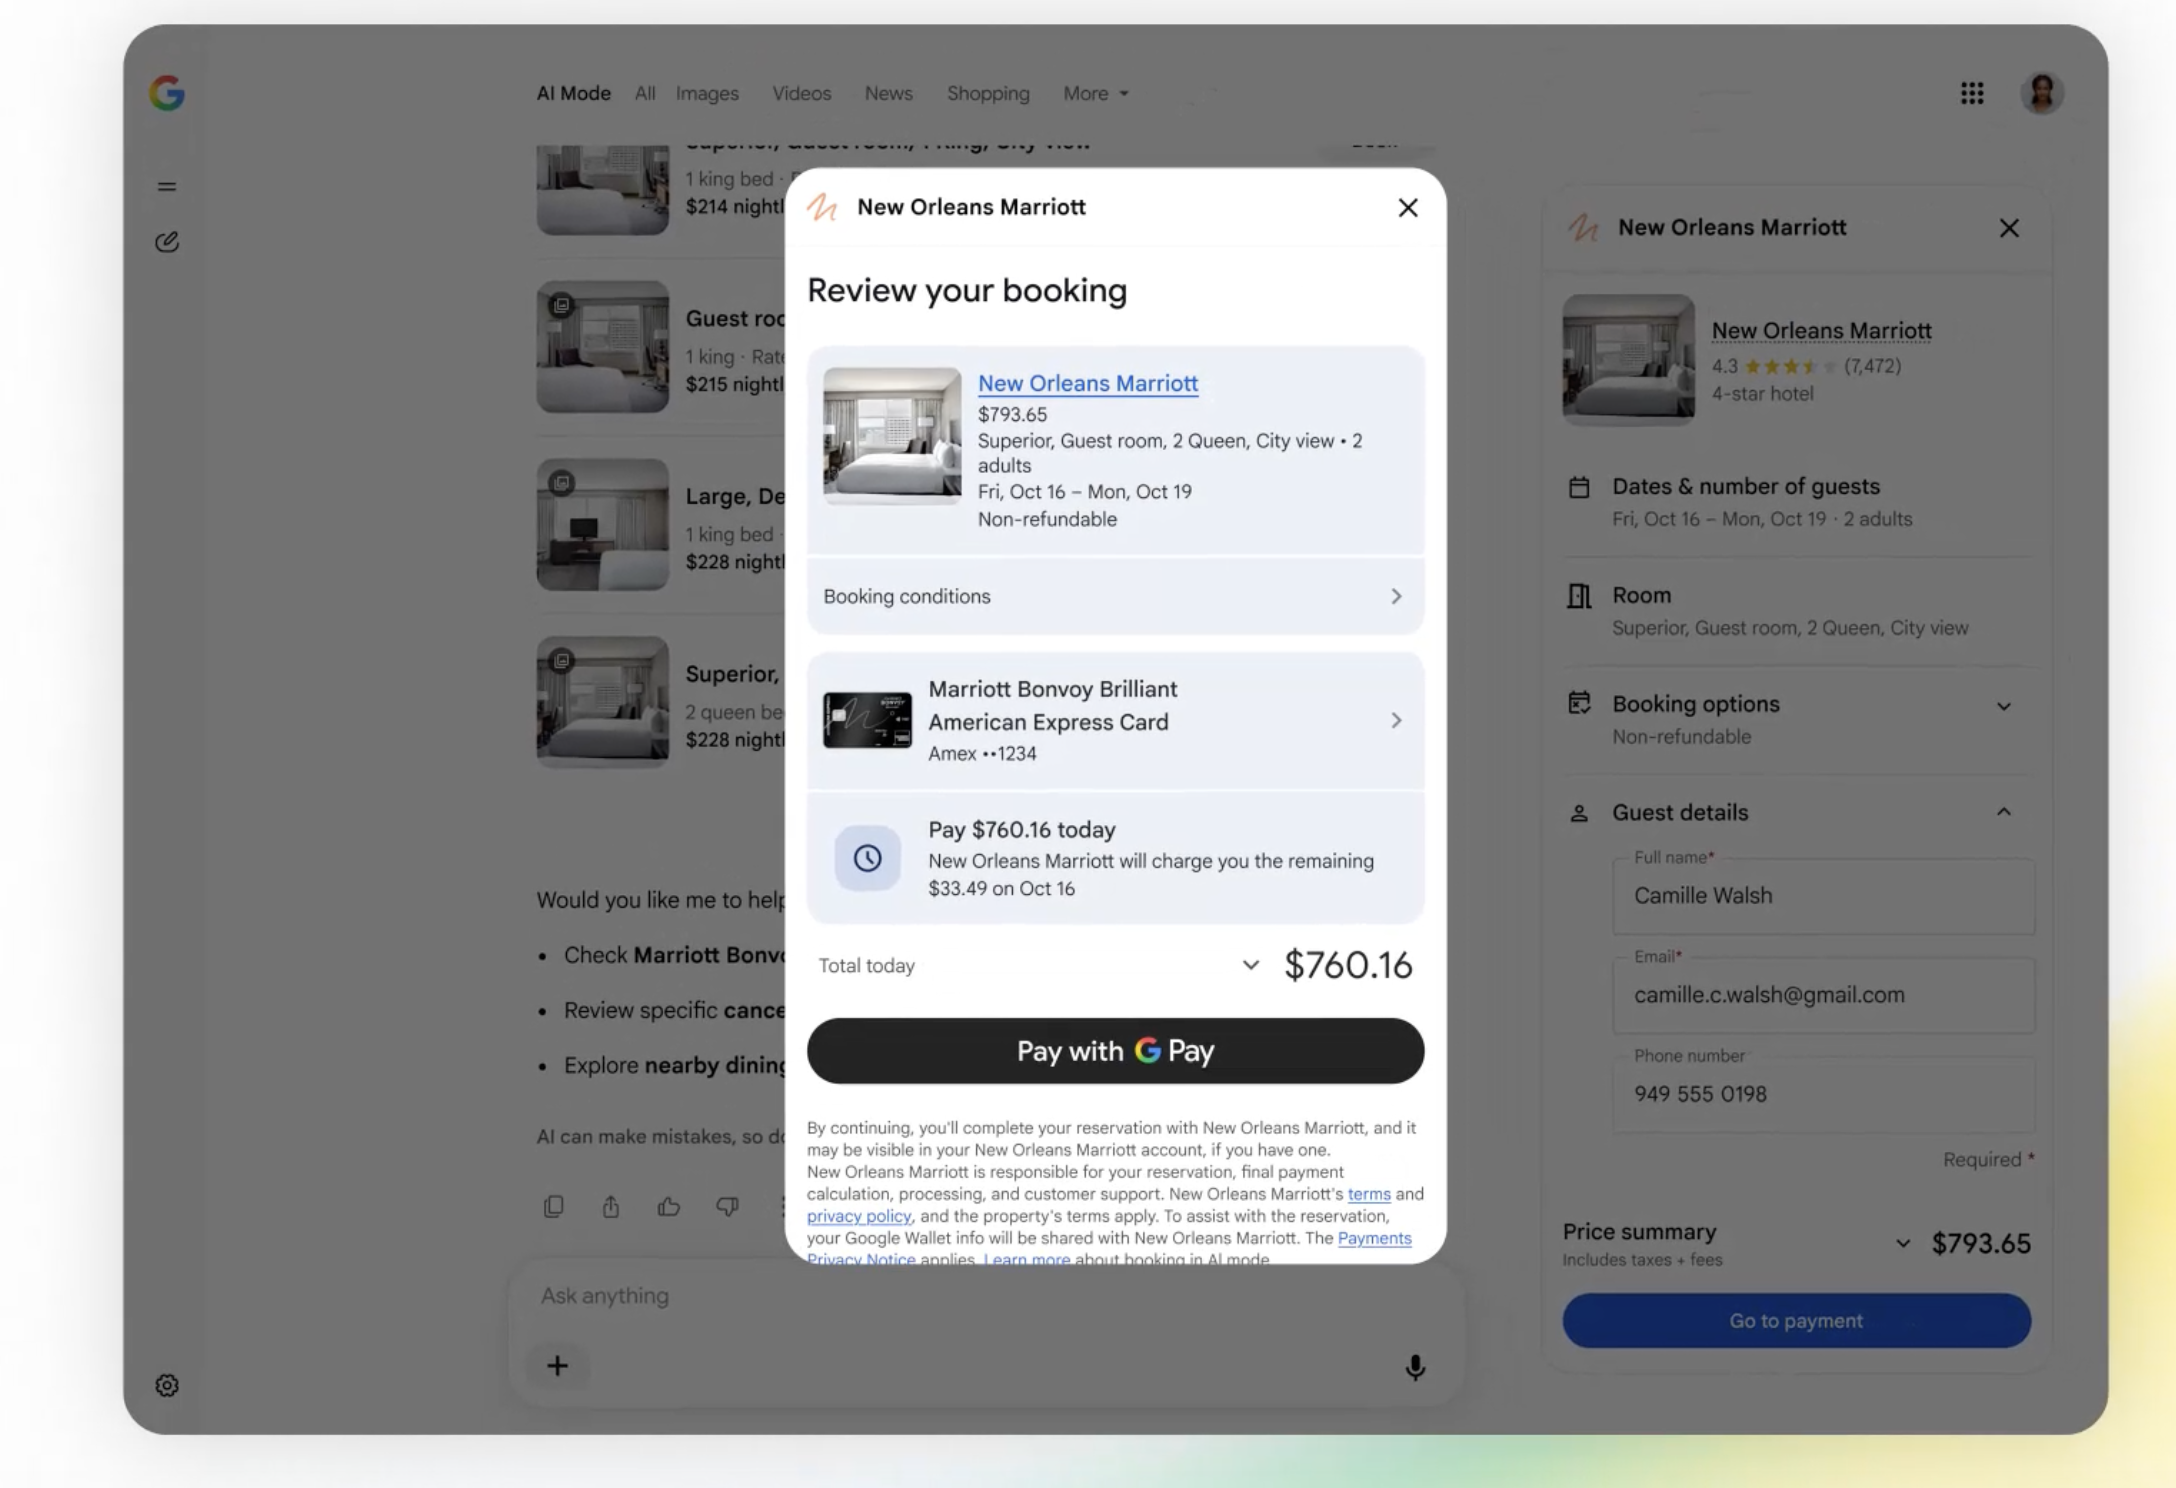Screen dimensions: 2176x1488
Task: Click the Full name input field
Action: click(x=1823, y=896)
